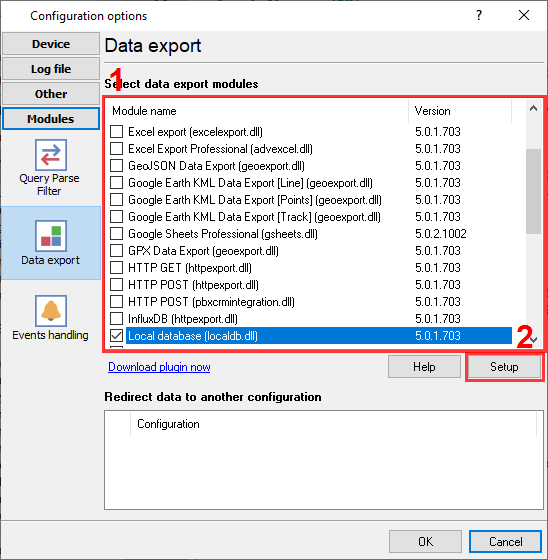This screenshot has width=548, height=560.
Task: Enable Google Earth KML Data Export [Line] checkbox
Action: [x=116, y=183]
